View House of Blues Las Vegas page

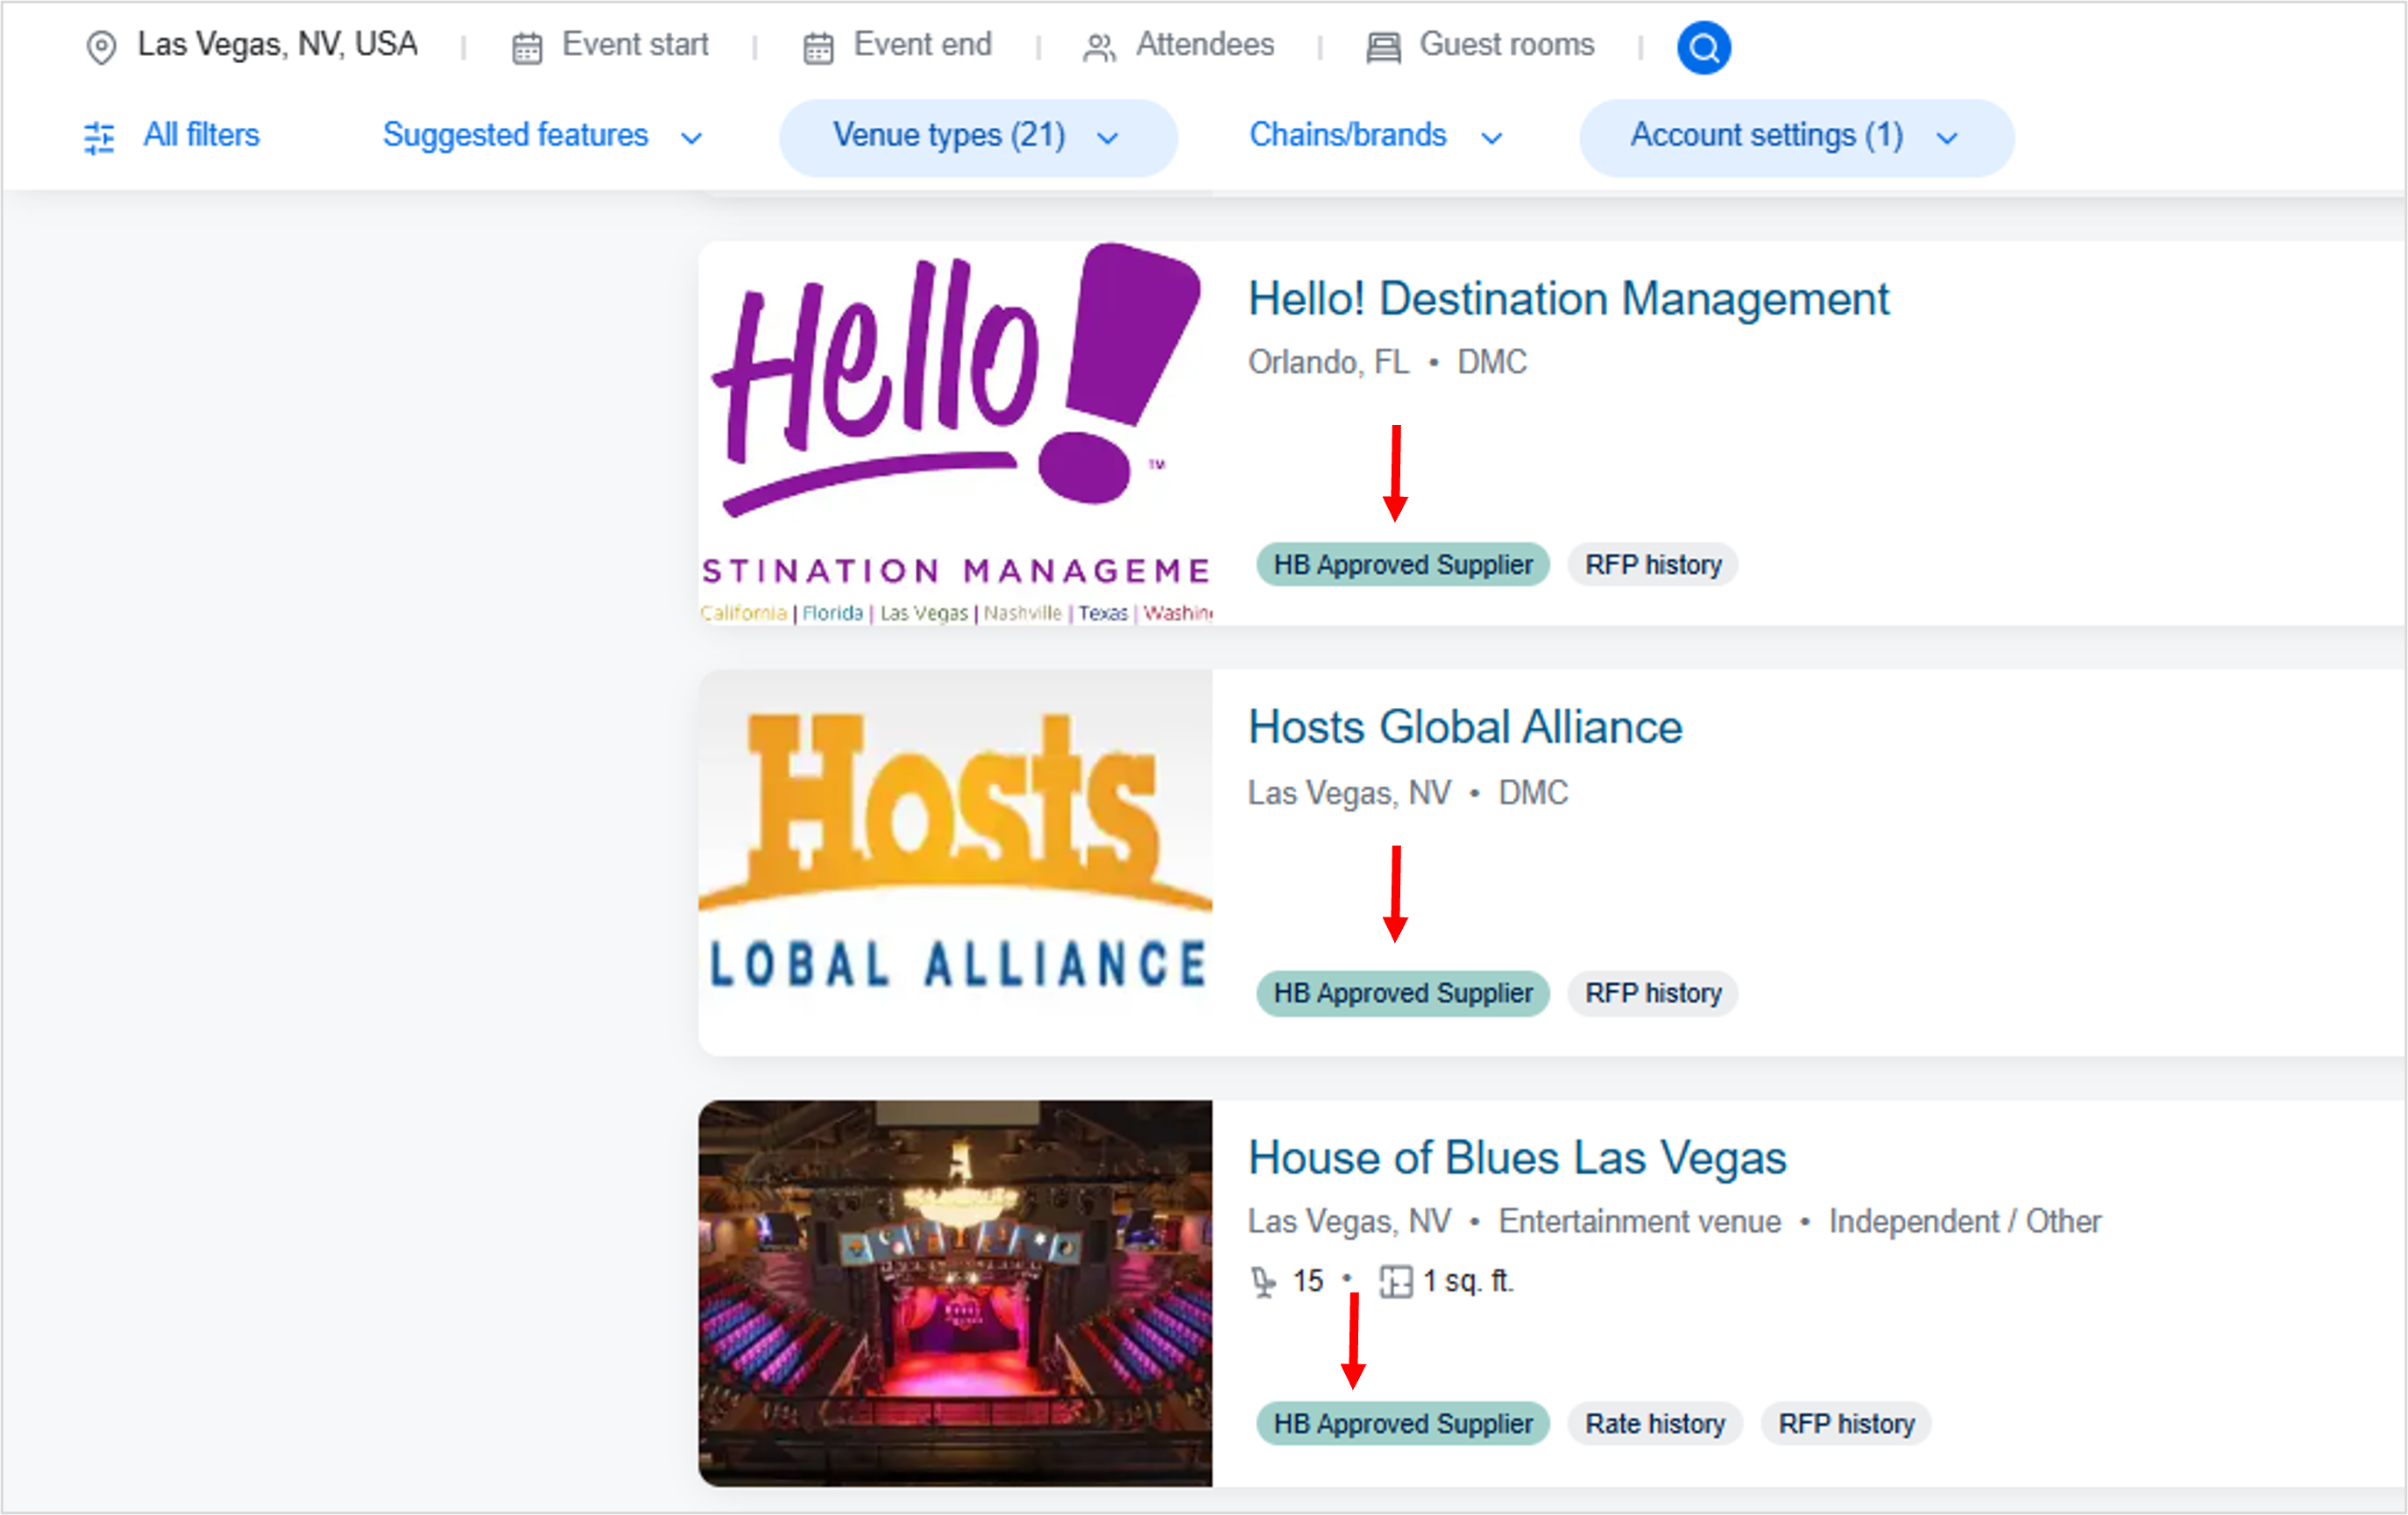(1517, 1158)
